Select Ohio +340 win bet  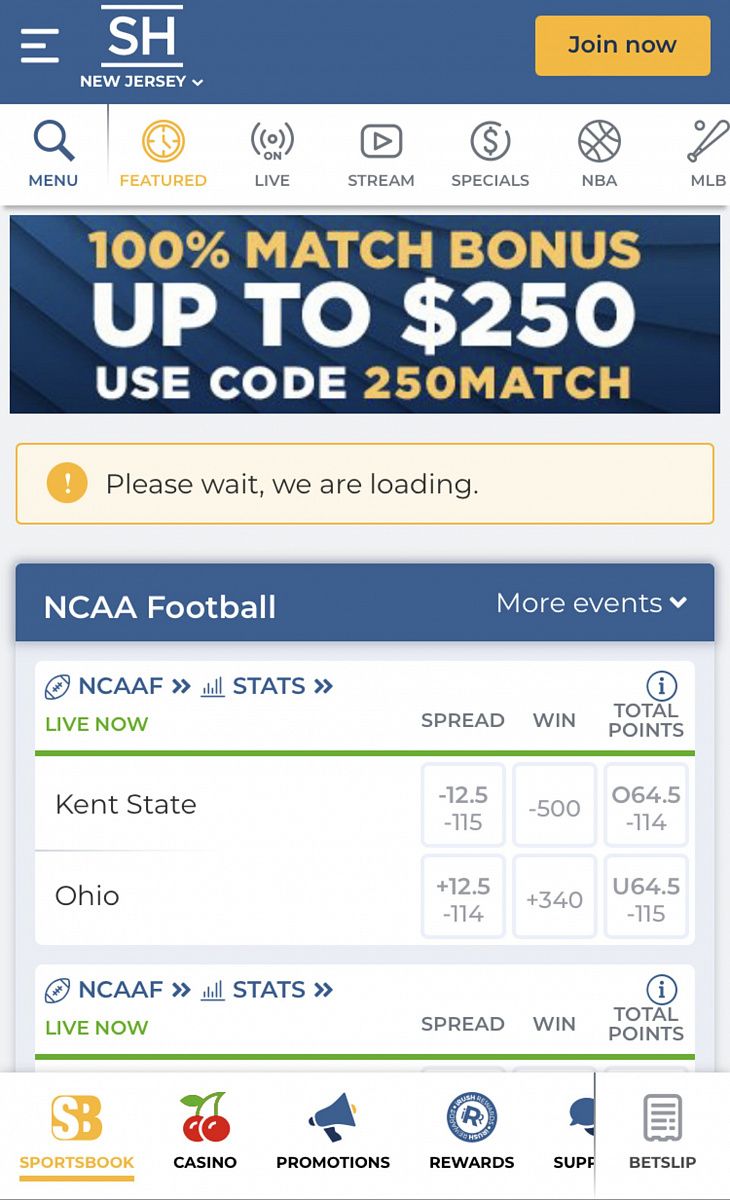point(555,898)
